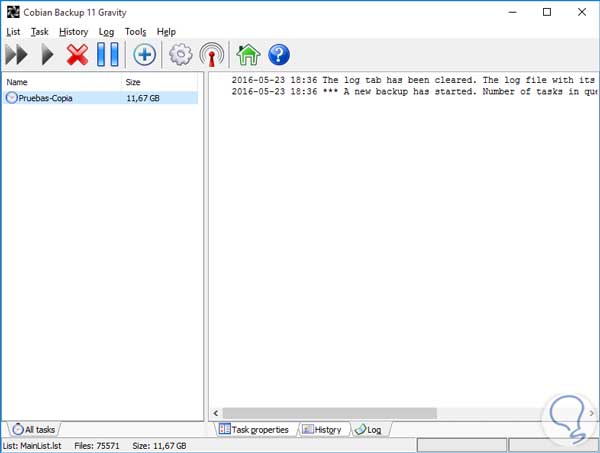Switch to the Log tab

[369, 430]
